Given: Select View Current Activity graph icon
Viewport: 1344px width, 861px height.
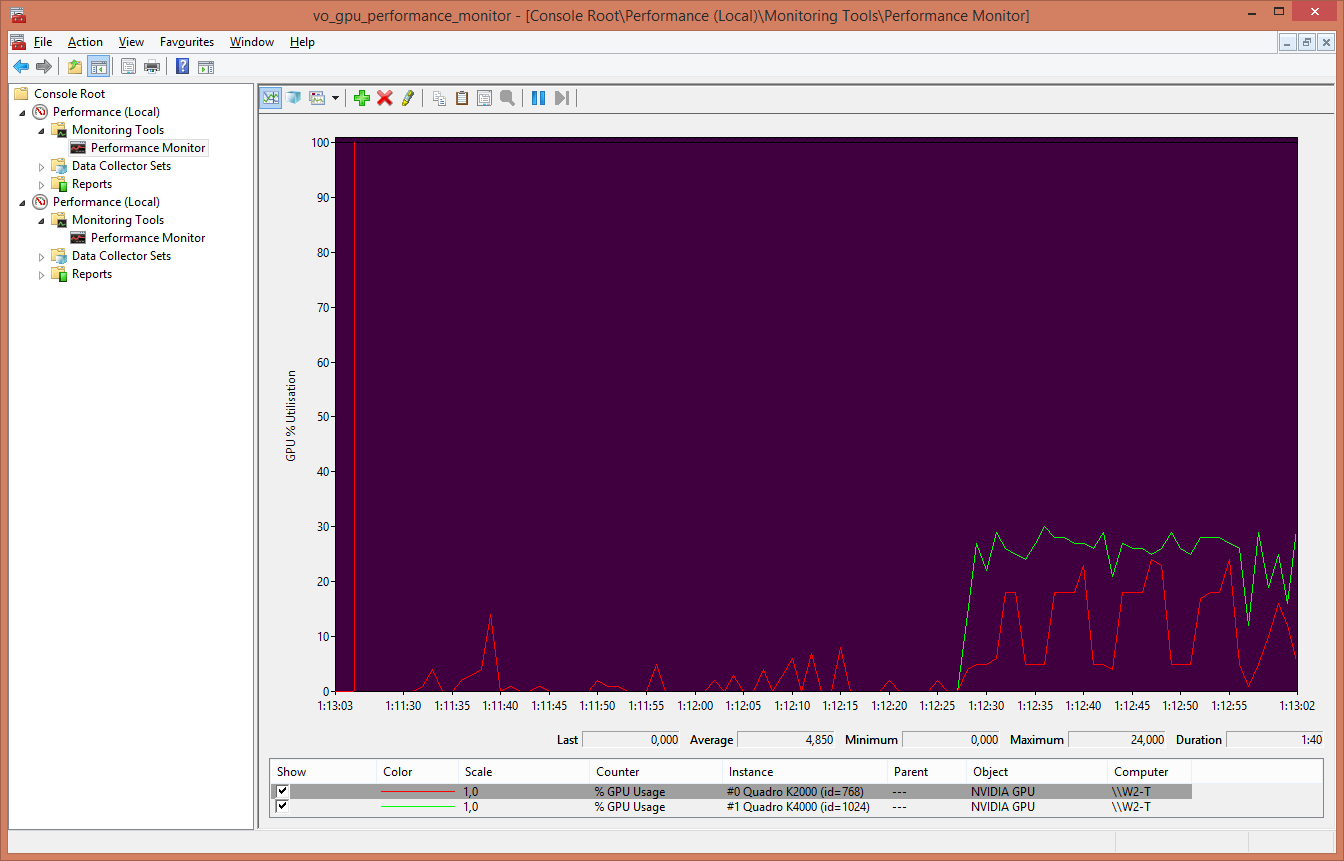Looking at the screenshot, I should 271,98.
